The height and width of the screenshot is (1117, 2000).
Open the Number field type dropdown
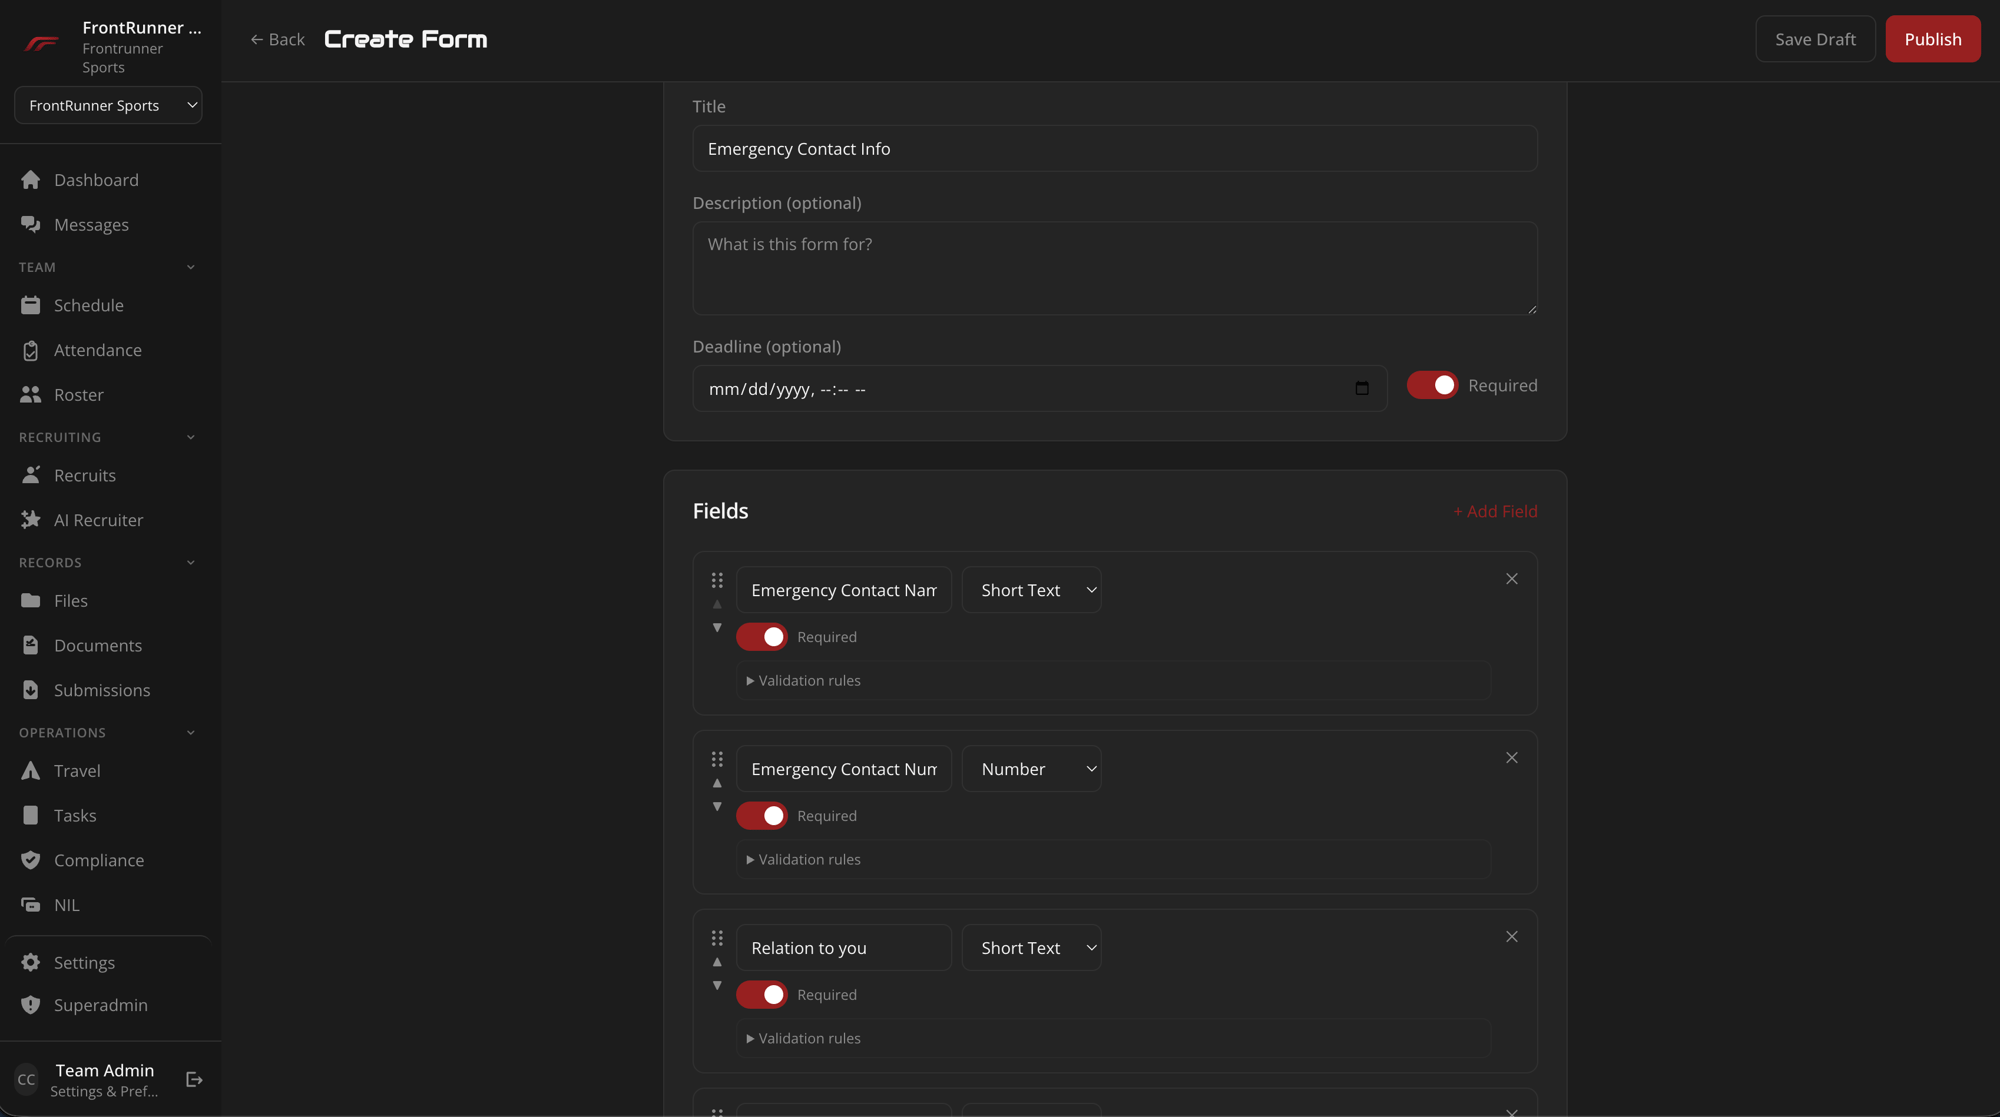point(1032,769)
